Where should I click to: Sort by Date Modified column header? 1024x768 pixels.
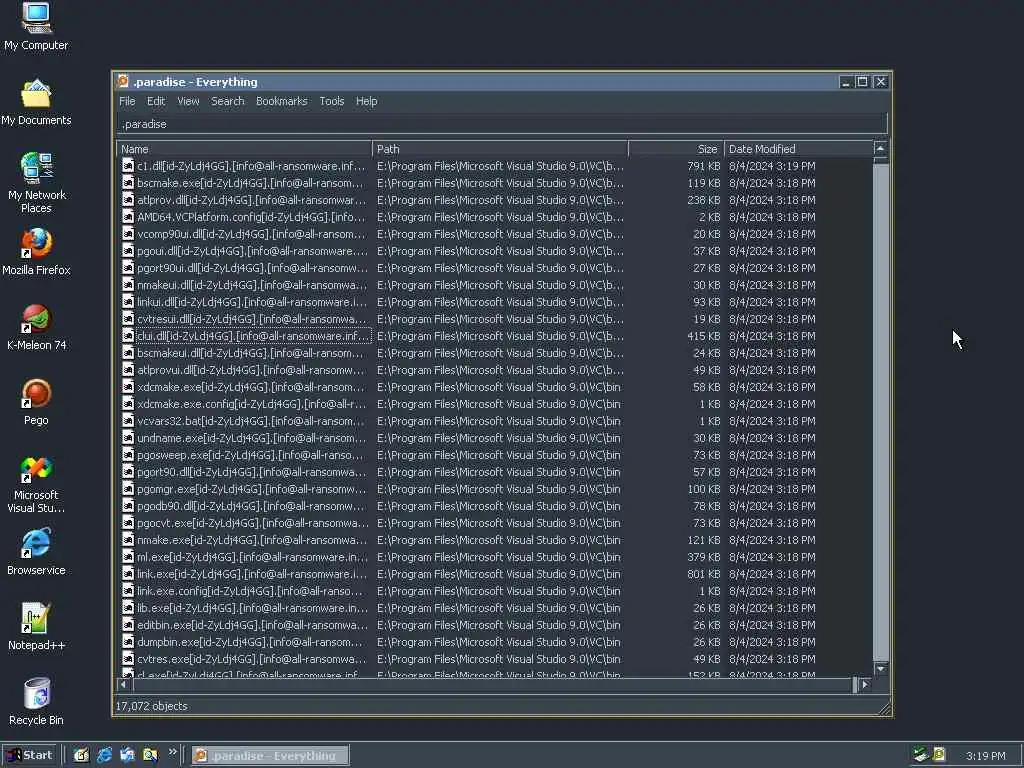point(798,149)
